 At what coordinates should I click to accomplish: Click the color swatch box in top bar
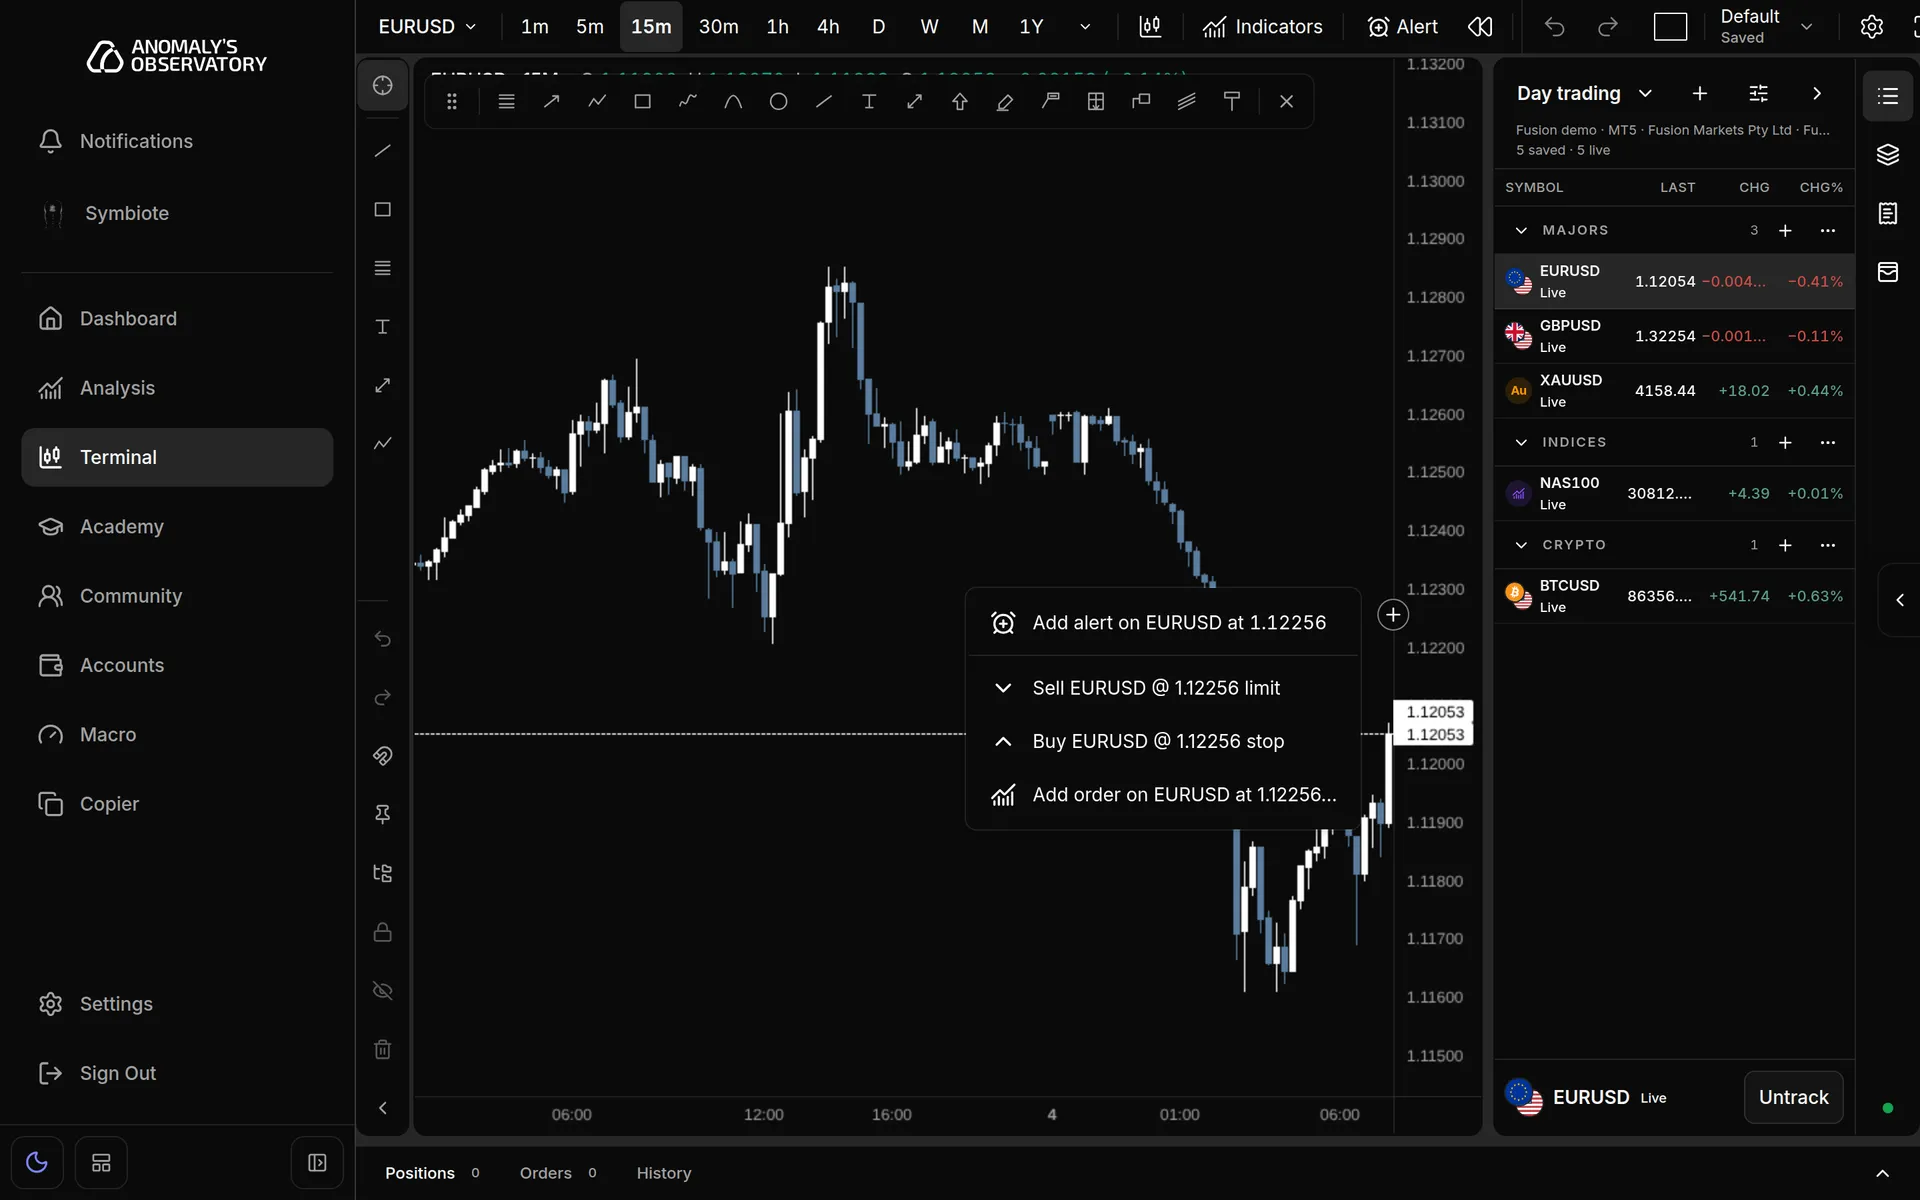click(1670, 27)
